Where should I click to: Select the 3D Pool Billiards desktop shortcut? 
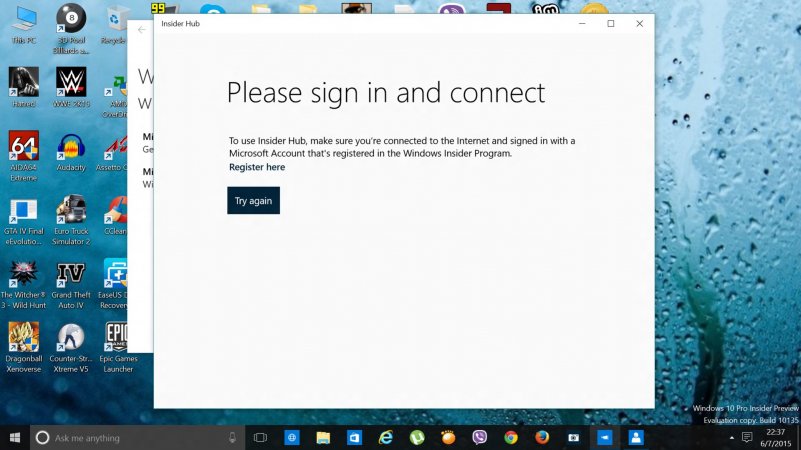(71, 29)
